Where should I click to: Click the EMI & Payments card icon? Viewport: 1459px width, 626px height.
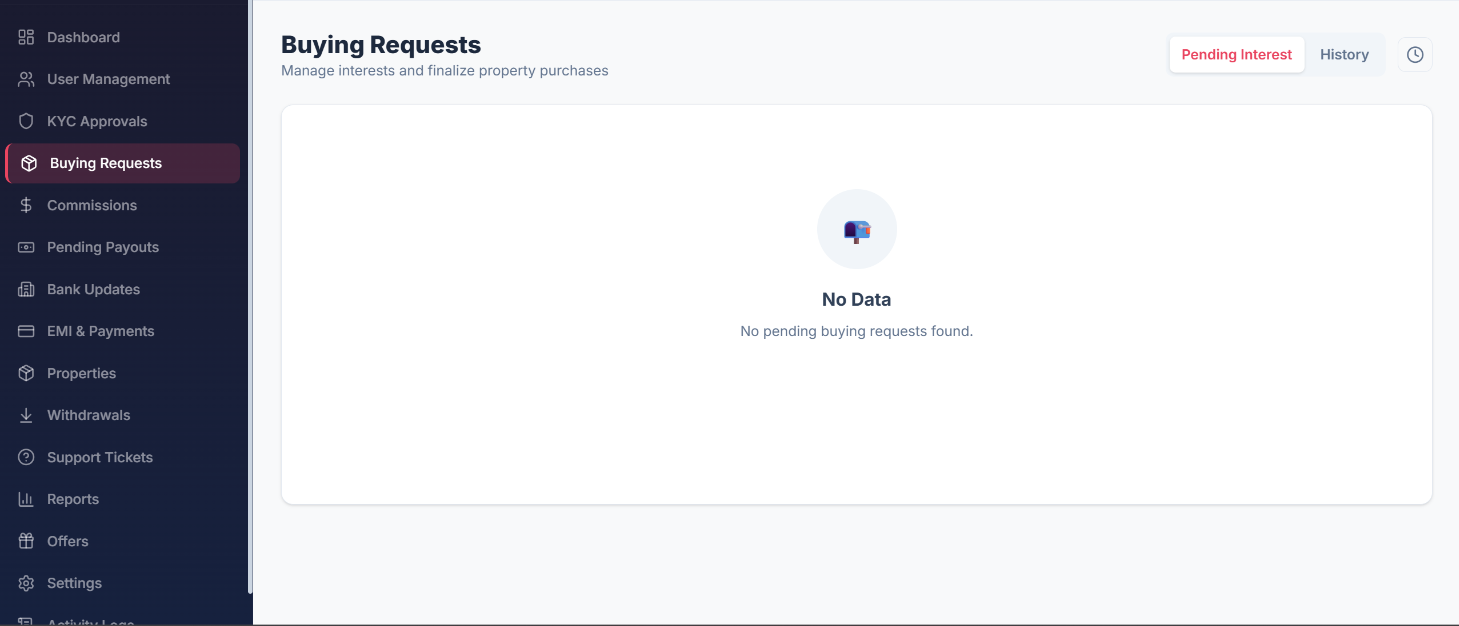[x=27, y=331]
